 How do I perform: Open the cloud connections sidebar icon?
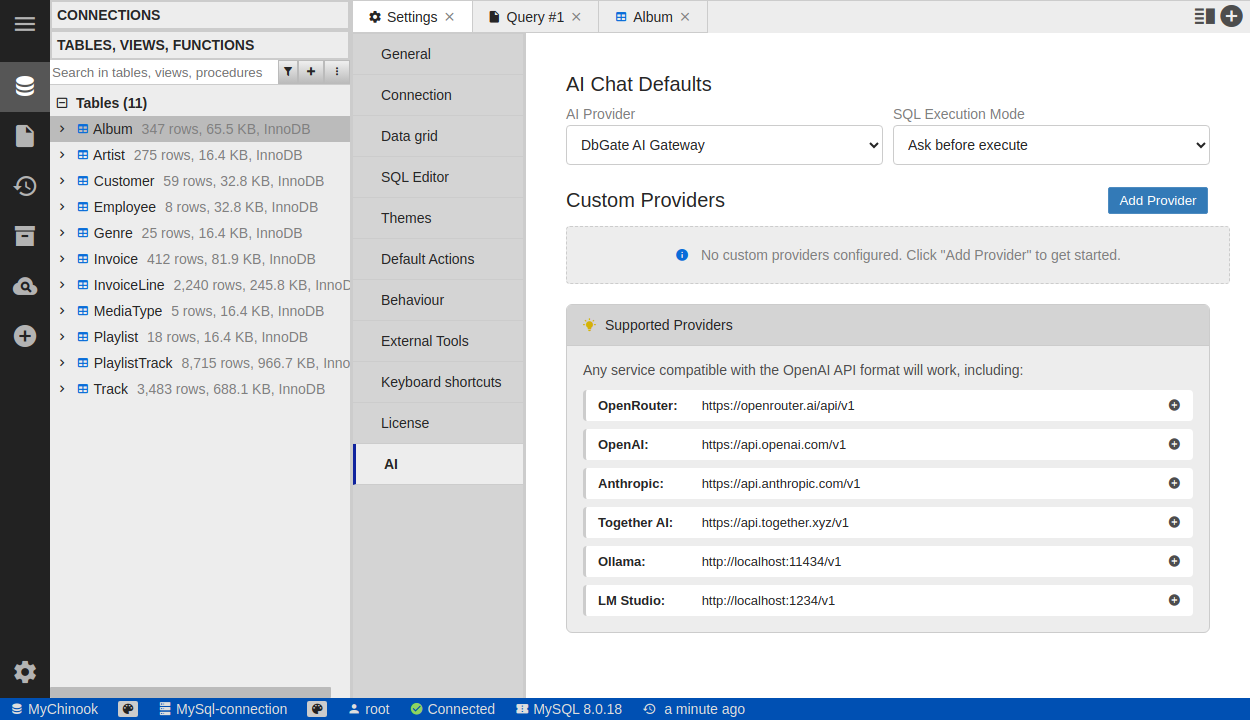25,287
